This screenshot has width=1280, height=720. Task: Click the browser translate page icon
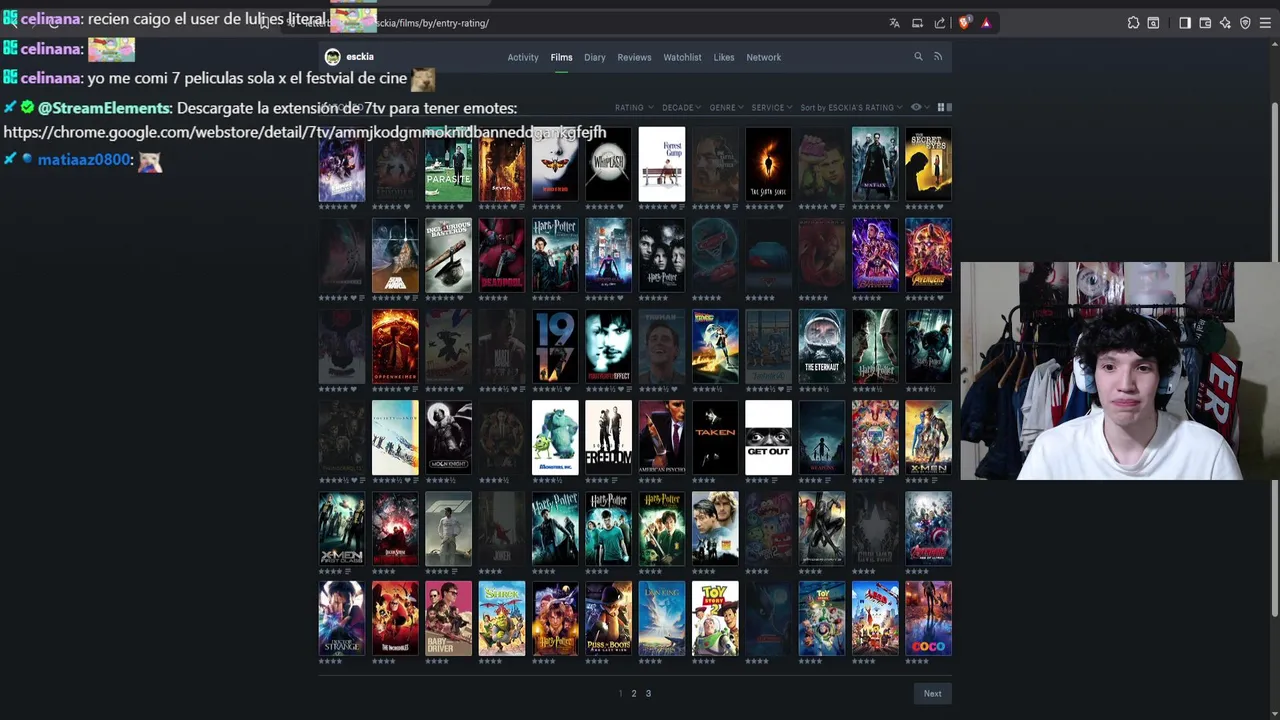pyautogui.click(x=894, y=23)
